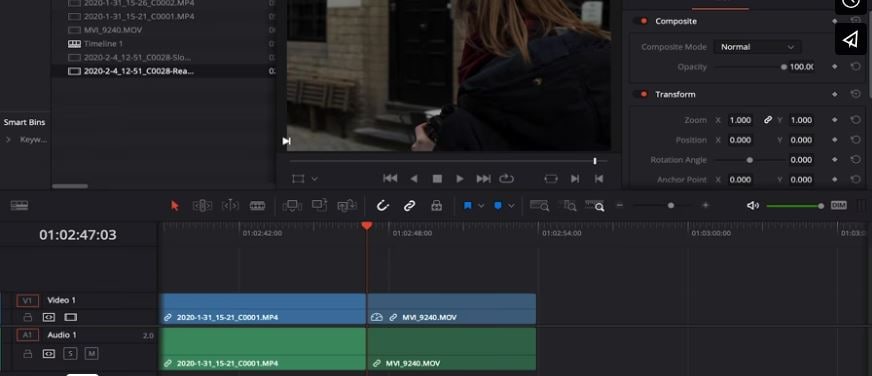Add a blue flag to the clip
The image size is (872, 376).
point(468,206)
